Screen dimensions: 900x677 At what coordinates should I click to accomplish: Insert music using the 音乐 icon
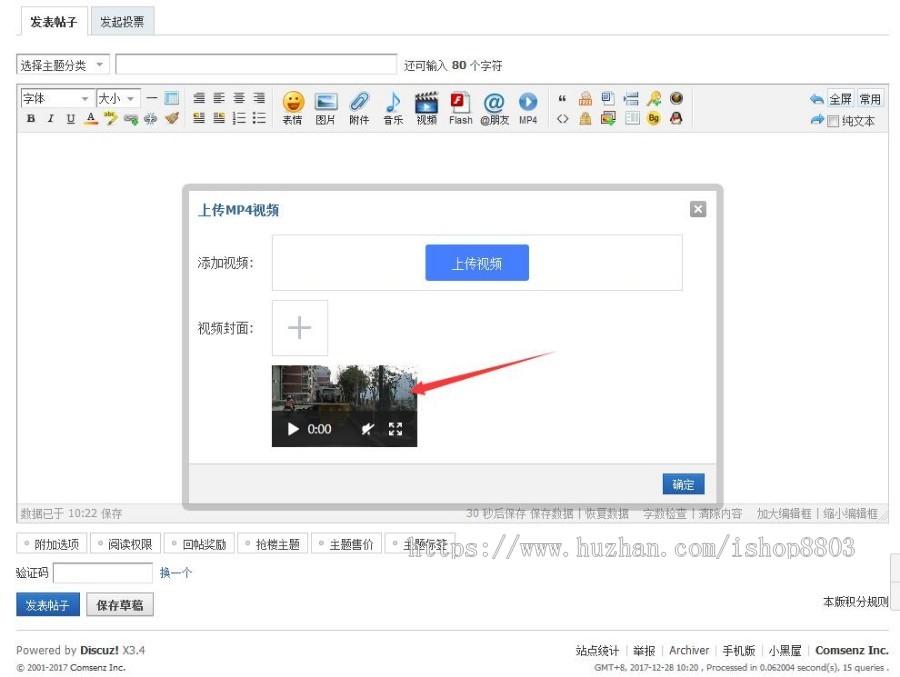click(393, 104)
